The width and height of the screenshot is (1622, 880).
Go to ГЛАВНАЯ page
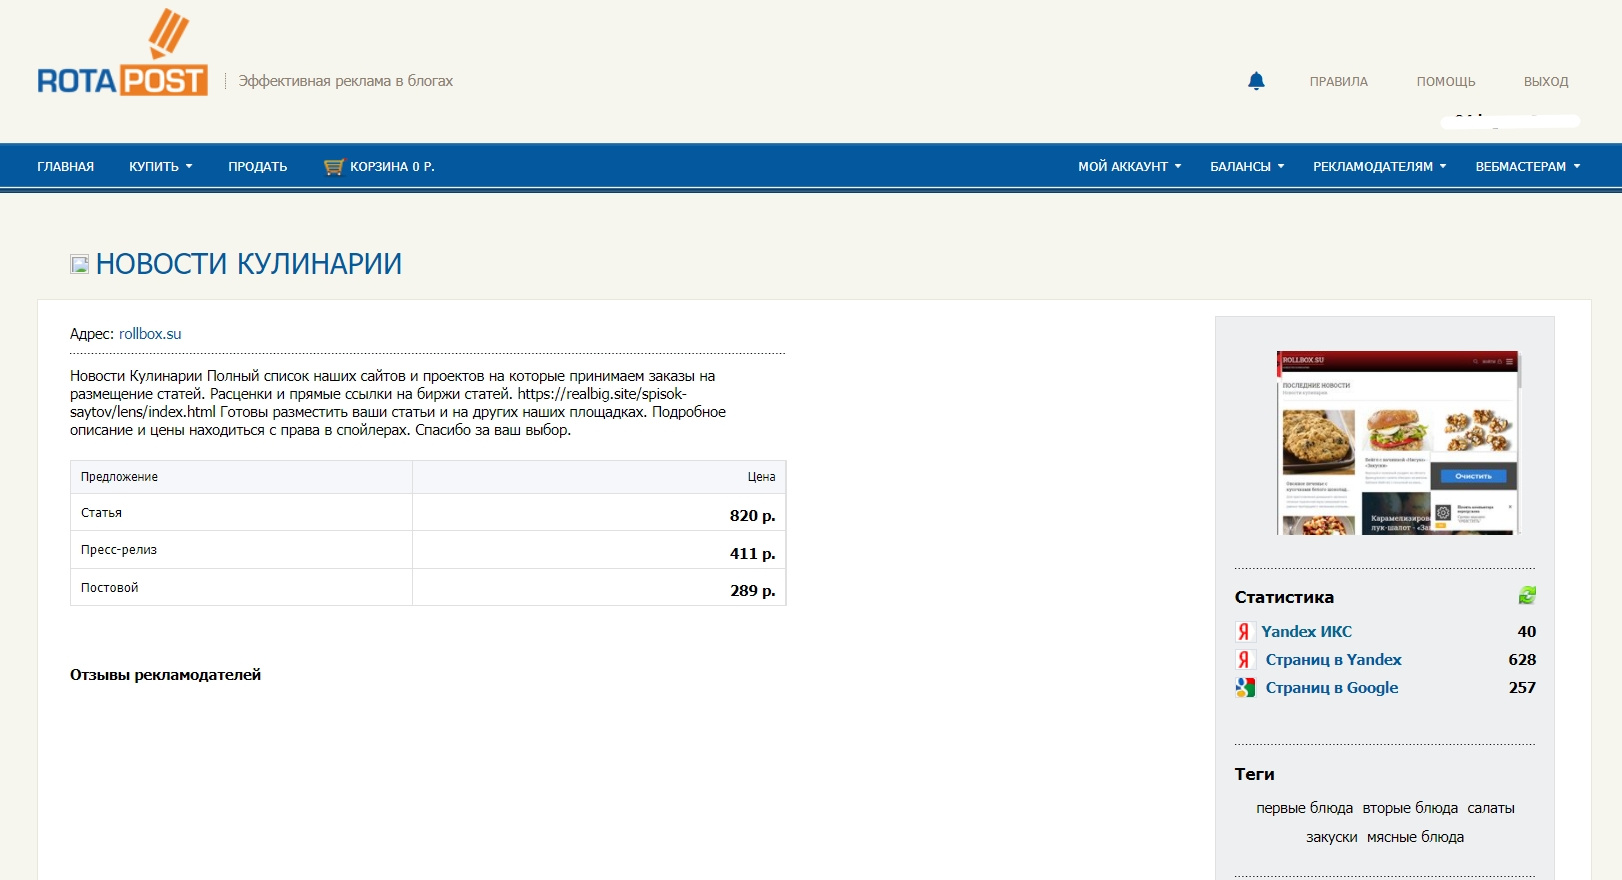(x=66, y=167)
